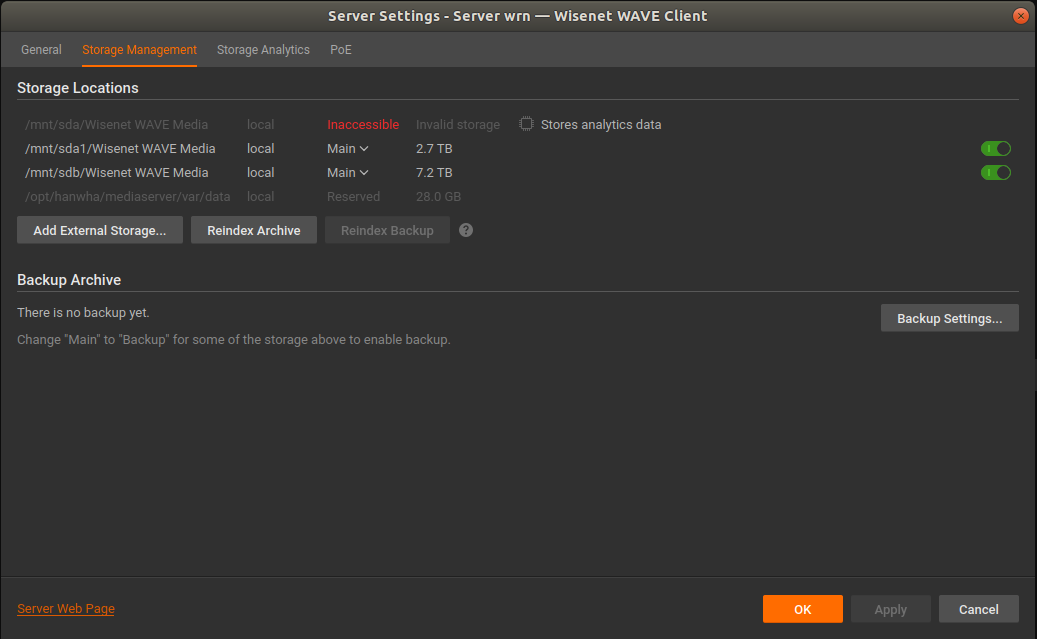The image size is (1037, 639).
Task: Go to the PoE tab
Action: (x=341, y=50)
